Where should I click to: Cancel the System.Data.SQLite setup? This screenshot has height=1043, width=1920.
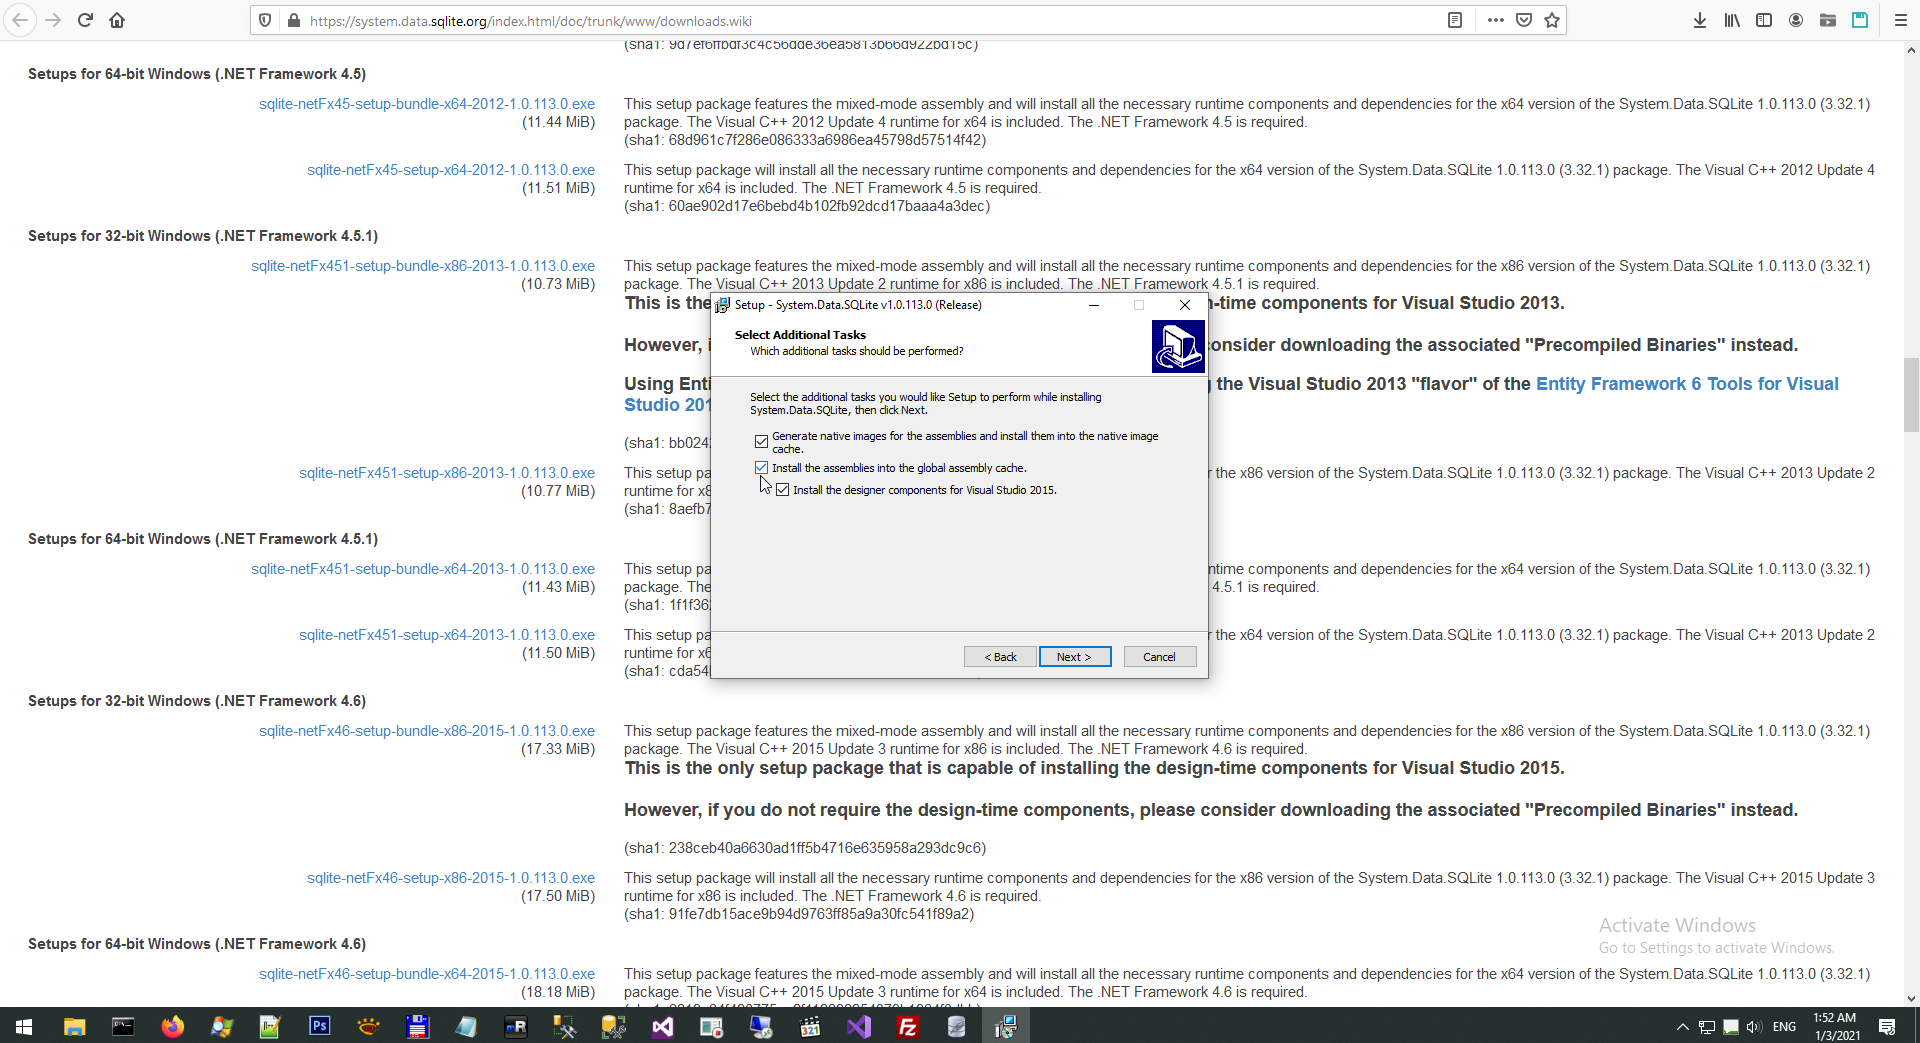(x=1160, y=657)
